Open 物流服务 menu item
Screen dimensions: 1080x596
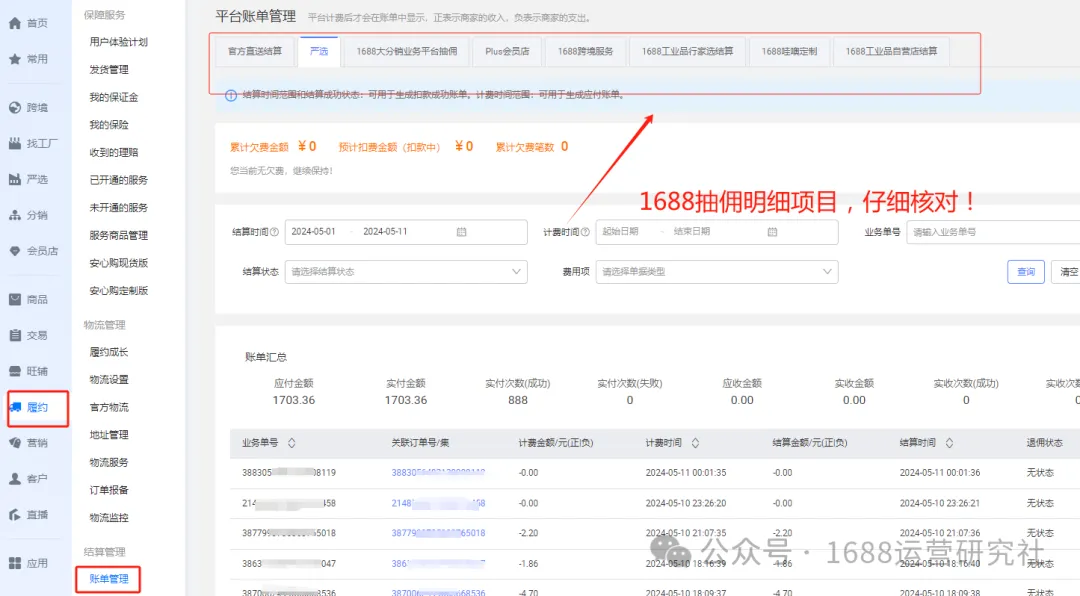pos(109,462)
